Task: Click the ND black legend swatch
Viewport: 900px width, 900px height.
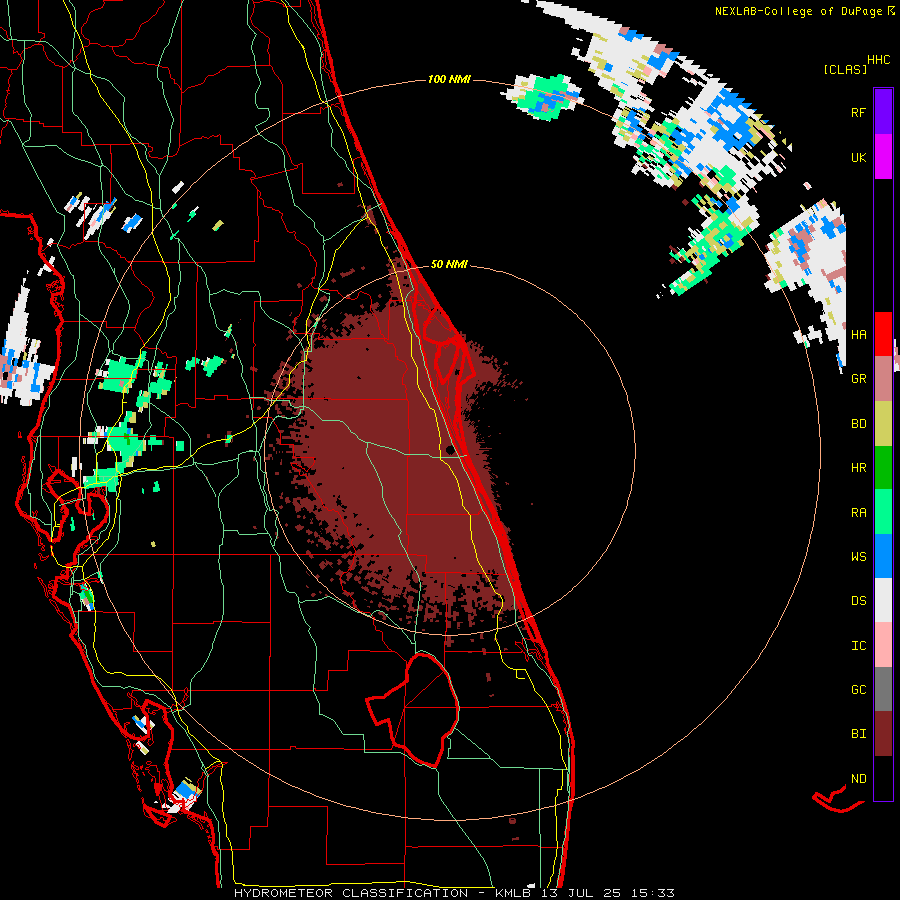Action: (883, 778)
